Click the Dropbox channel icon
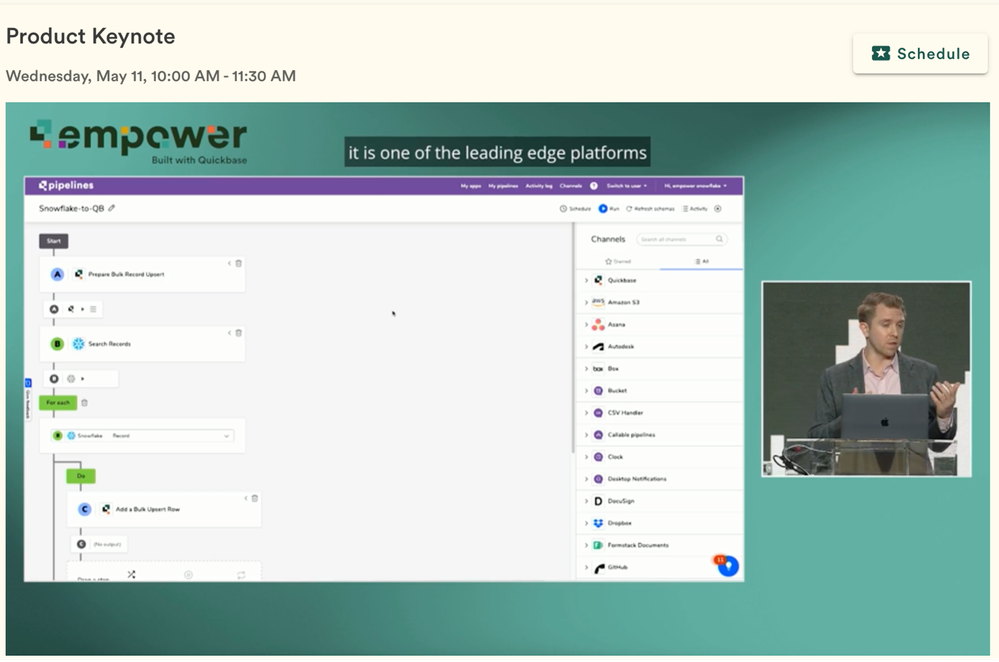The image size is (999, 662). click(598, 523)
